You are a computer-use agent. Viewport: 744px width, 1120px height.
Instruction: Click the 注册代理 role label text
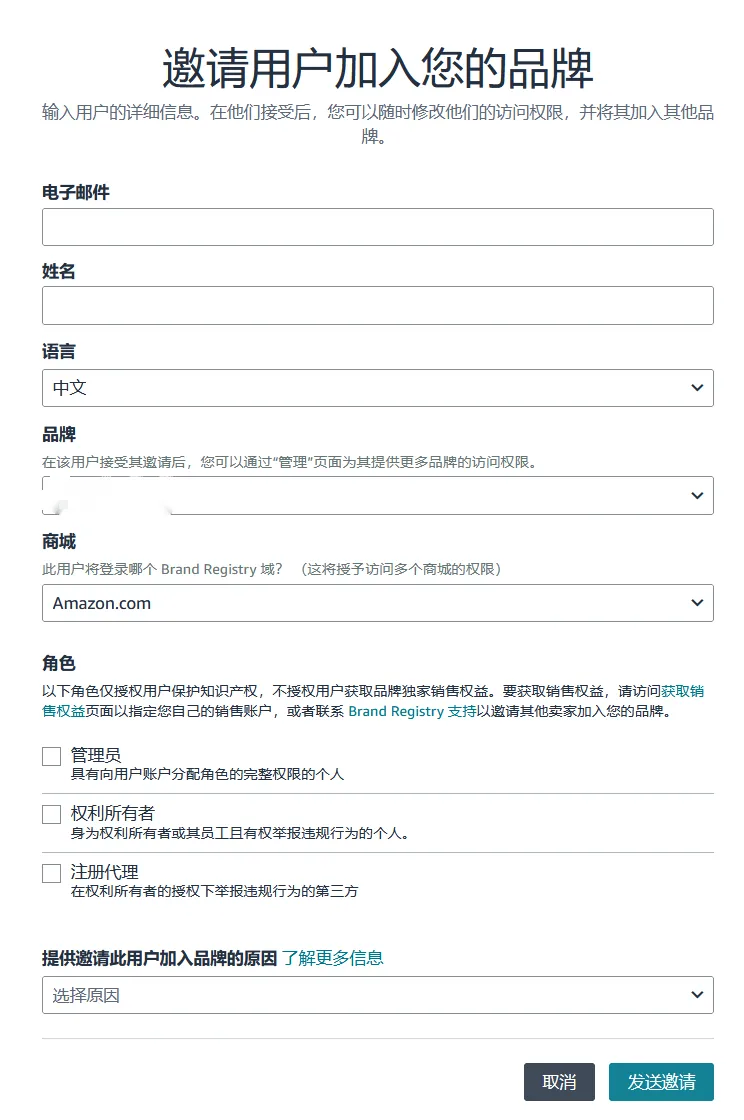[x=104, y=872]
